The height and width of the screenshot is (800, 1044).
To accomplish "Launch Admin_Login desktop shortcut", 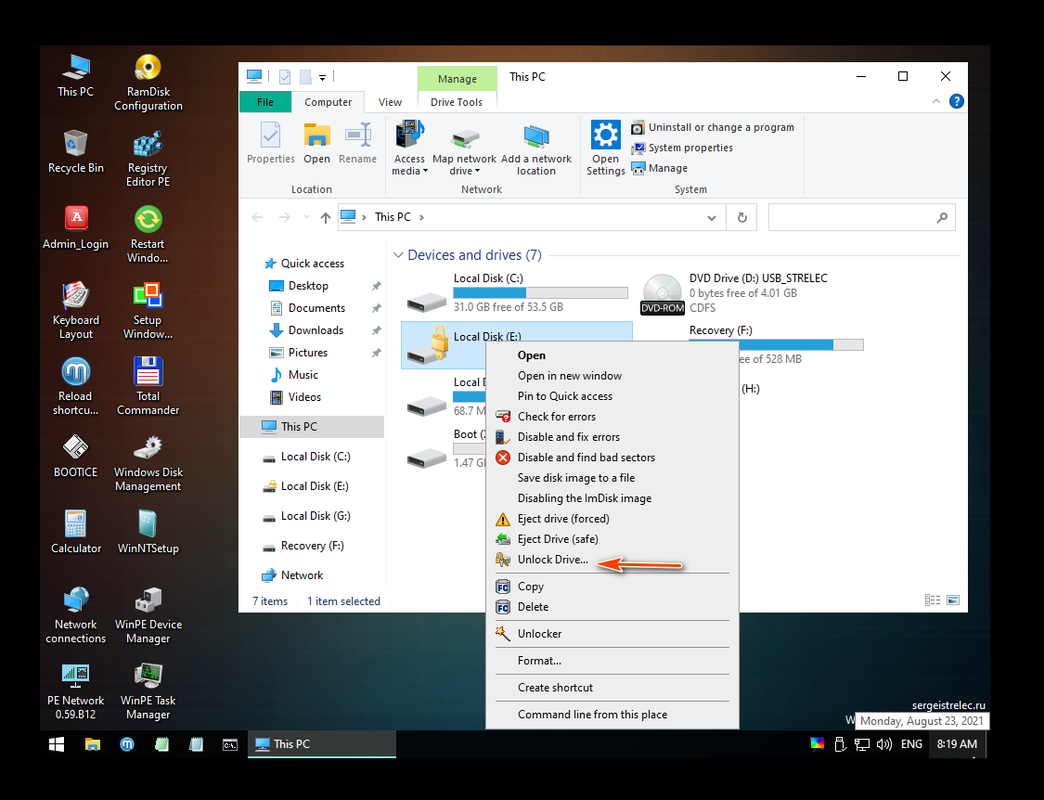I will click(75, 228).
